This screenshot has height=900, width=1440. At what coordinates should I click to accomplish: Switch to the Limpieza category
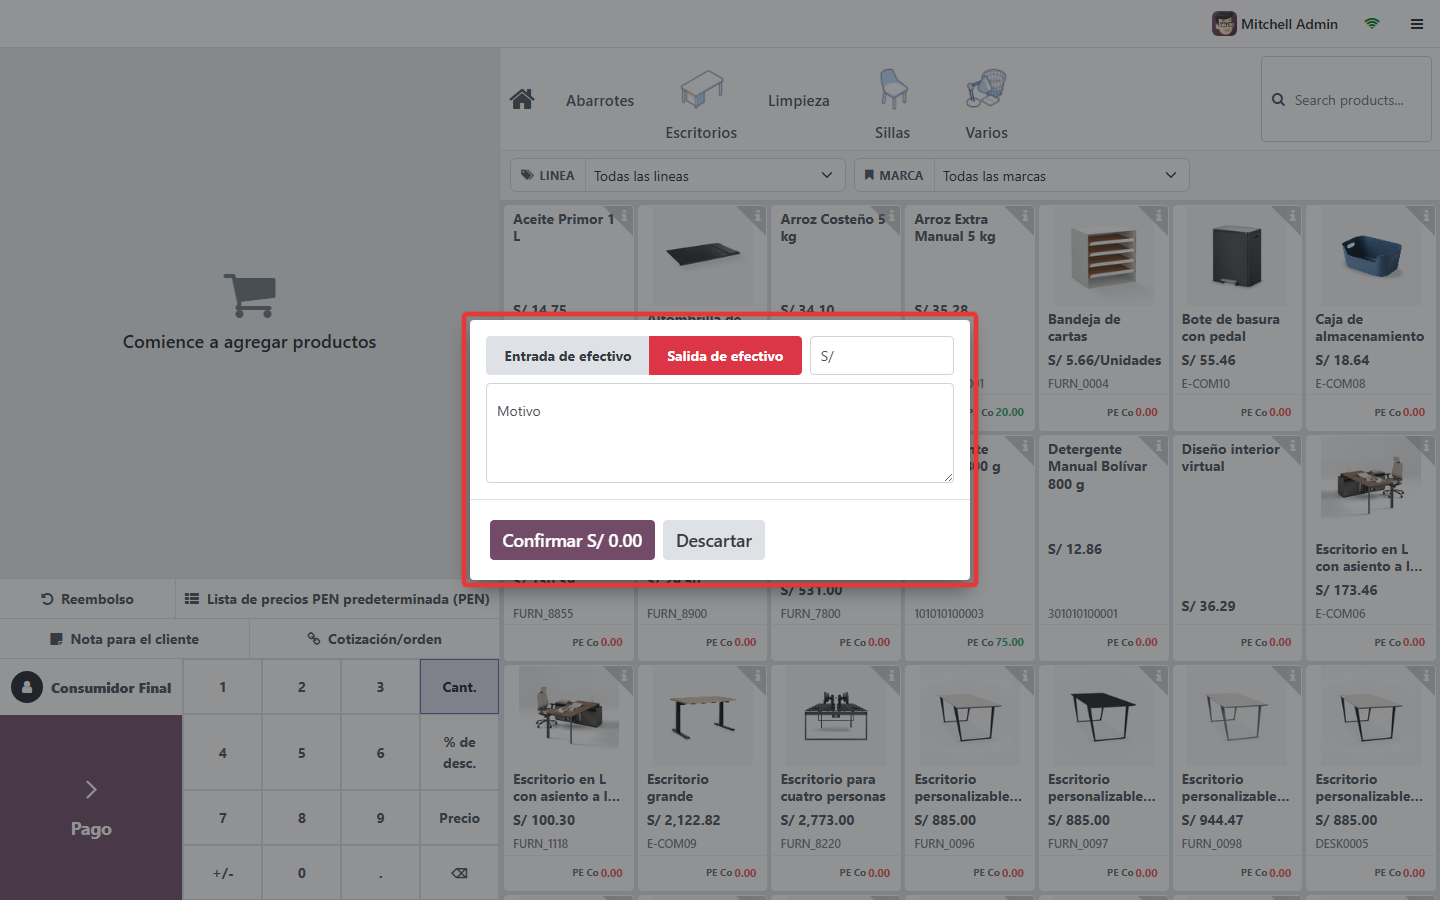pyautogui.click(x=799, y=101)
